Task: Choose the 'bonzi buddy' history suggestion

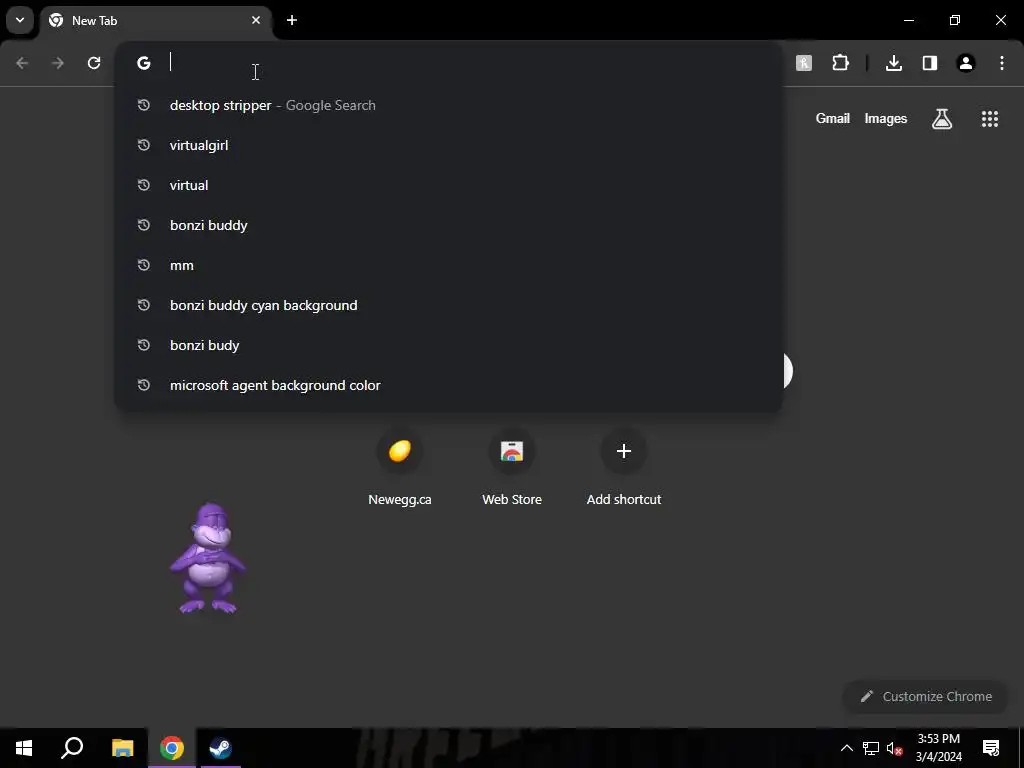Action: tap(449, 225)
